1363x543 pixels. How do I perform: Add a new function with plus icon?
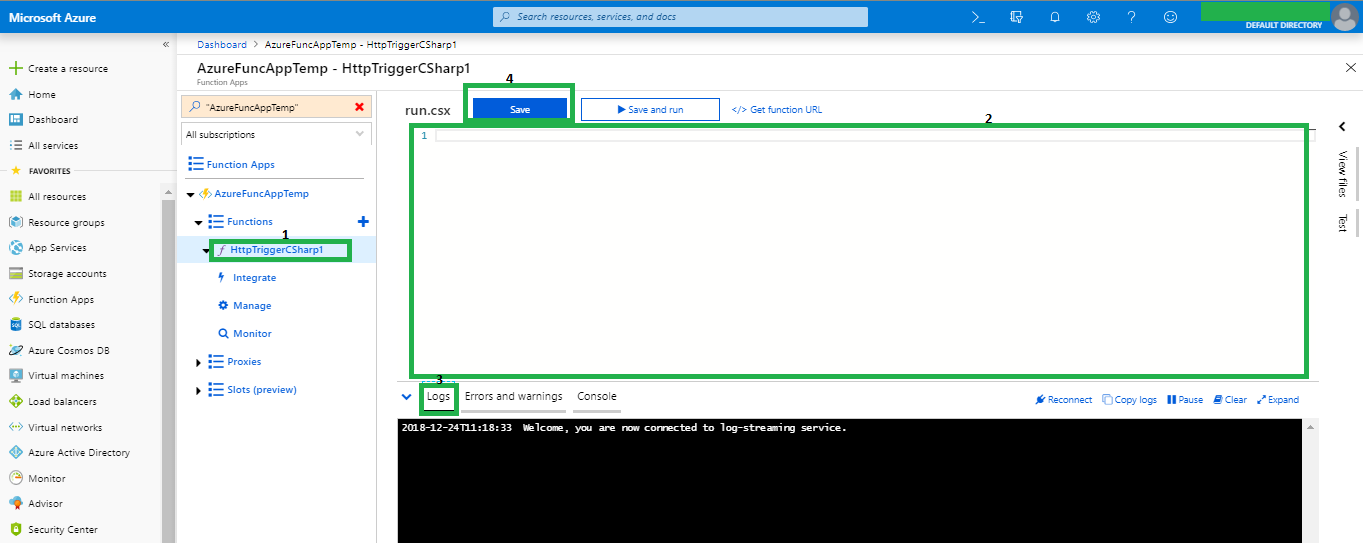(x=363, y=222)
